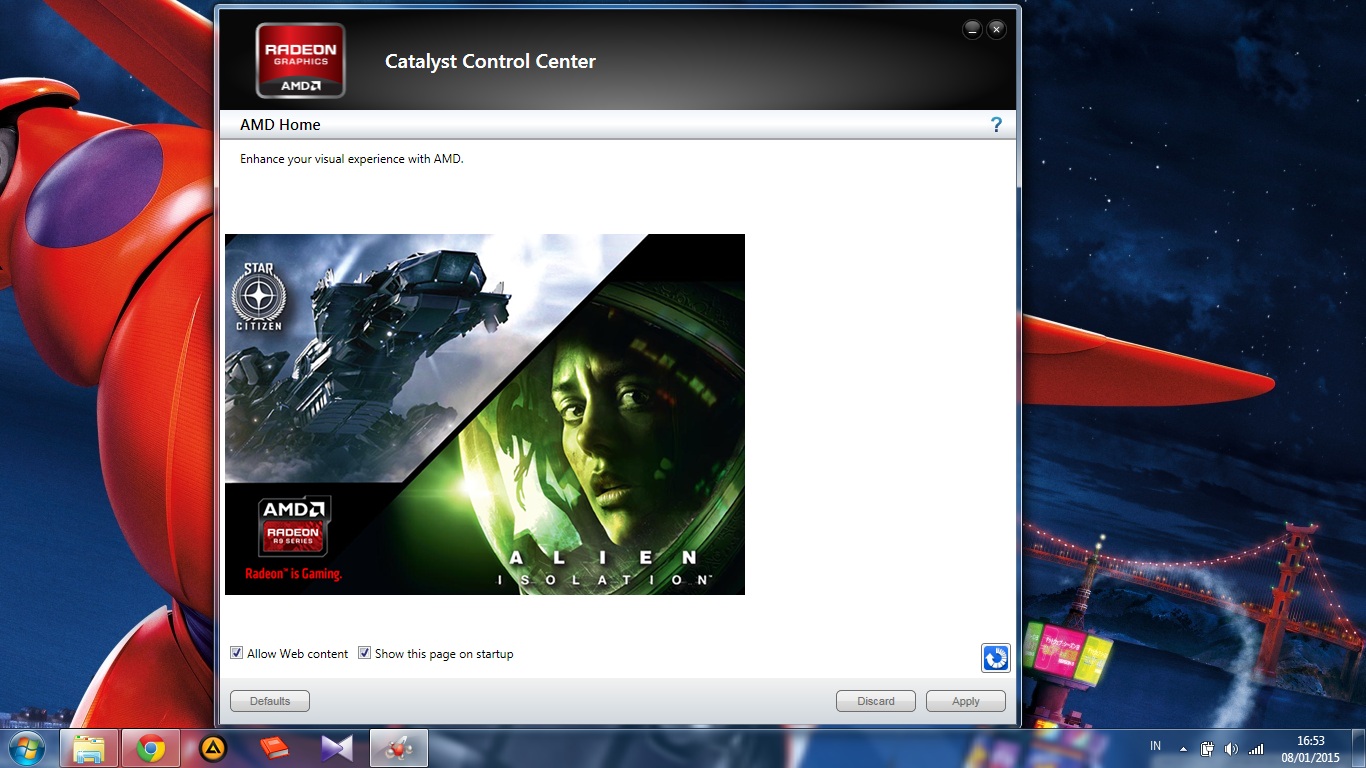Click the blue help question mark icon
The image size is (1366, 768).
[x=996, y=125]
